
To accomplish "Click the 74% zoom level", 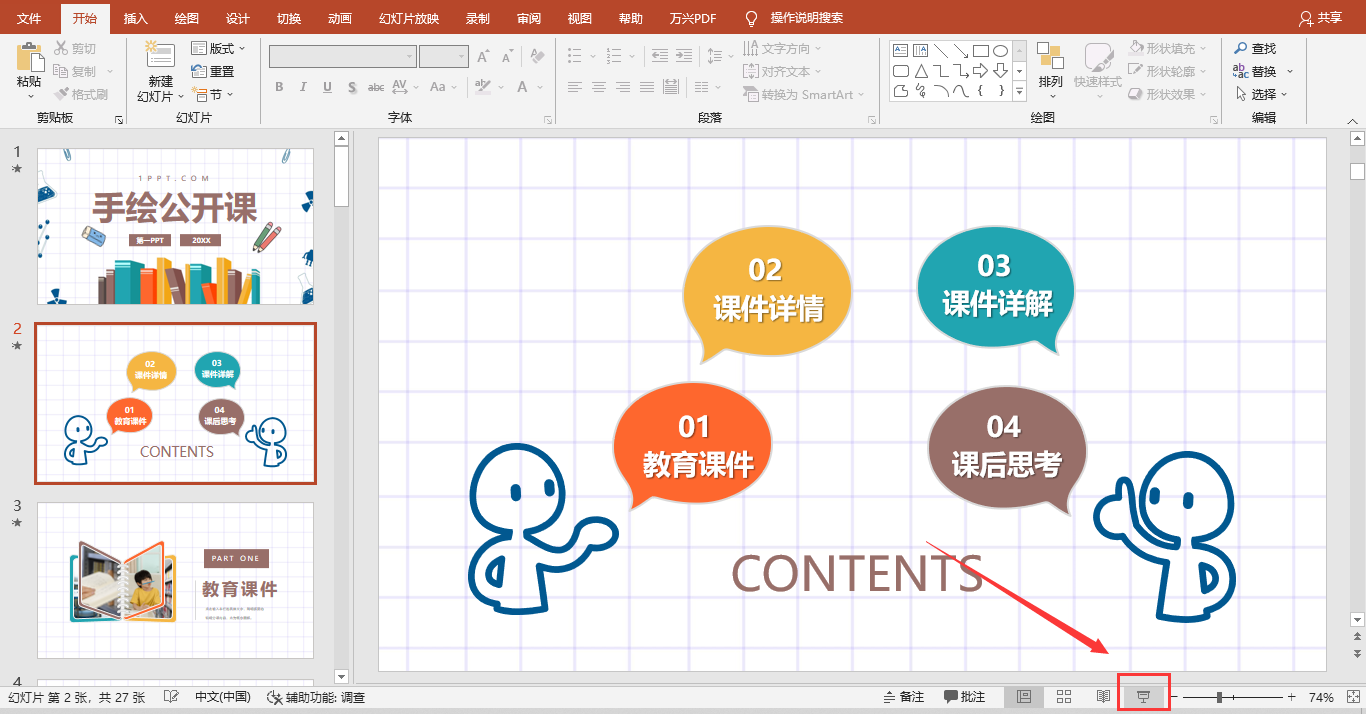I will coord(1321,697).
